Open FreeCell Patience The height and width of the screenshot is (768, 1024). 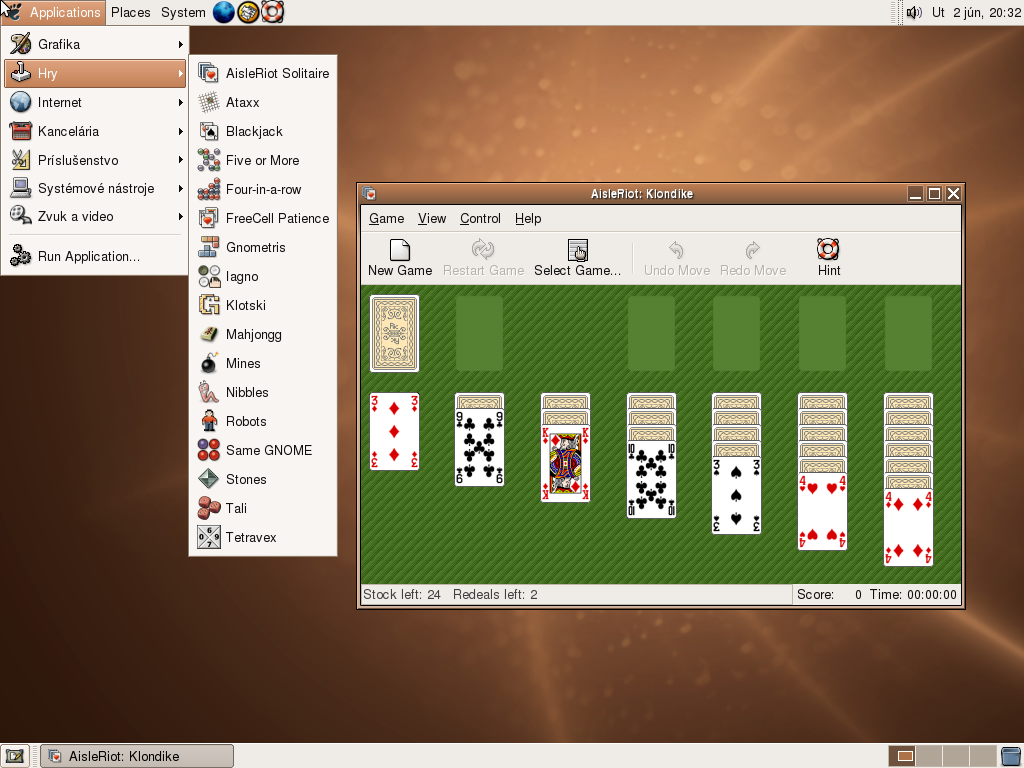tap(263, 218)
